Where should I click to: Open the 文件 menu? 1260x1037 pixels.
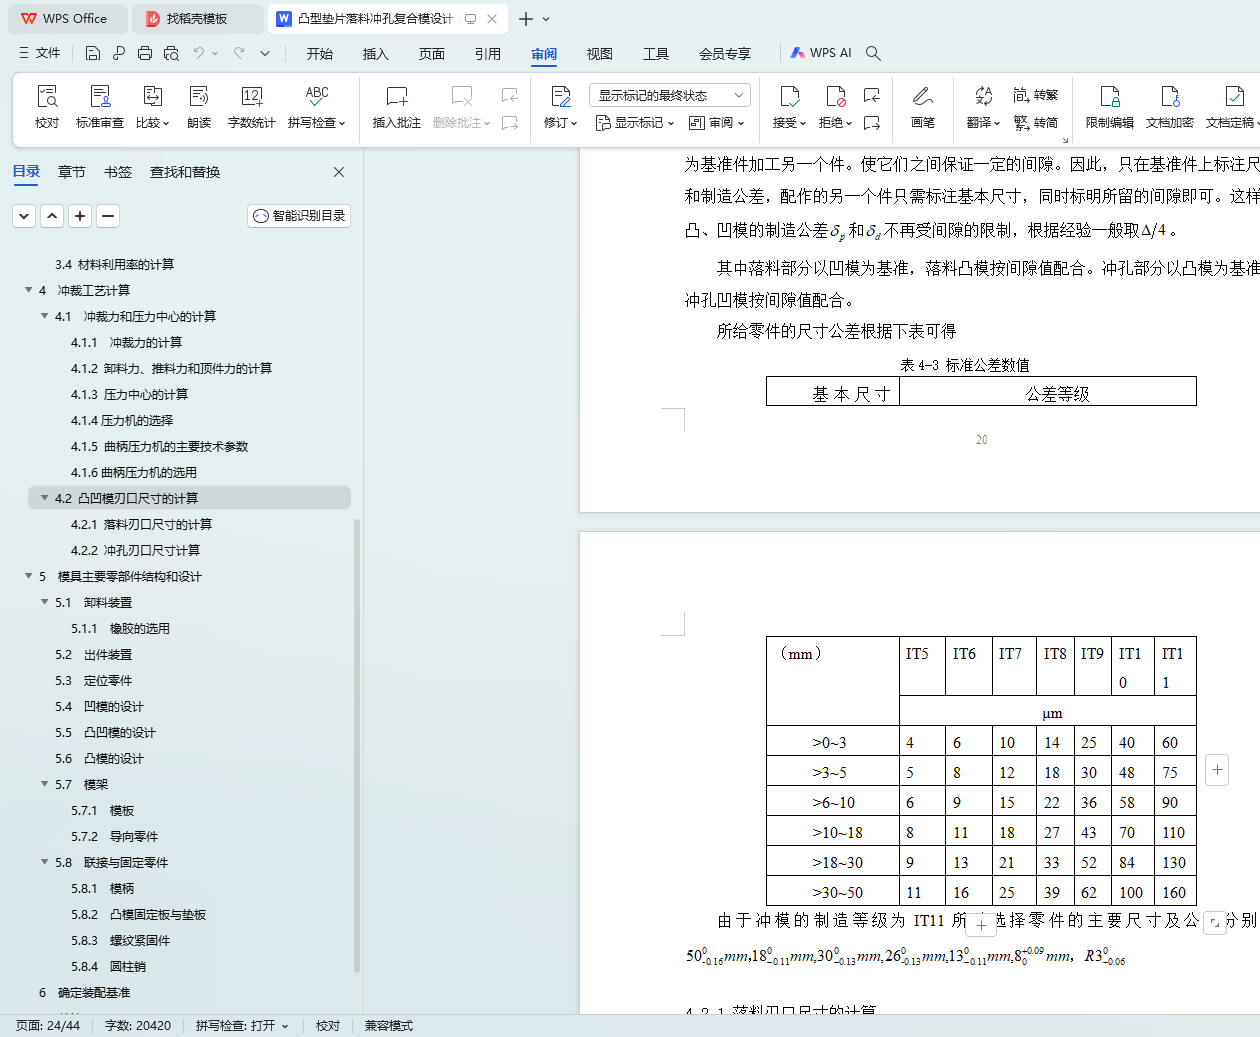pyautogui.click(x=40, y=53)
